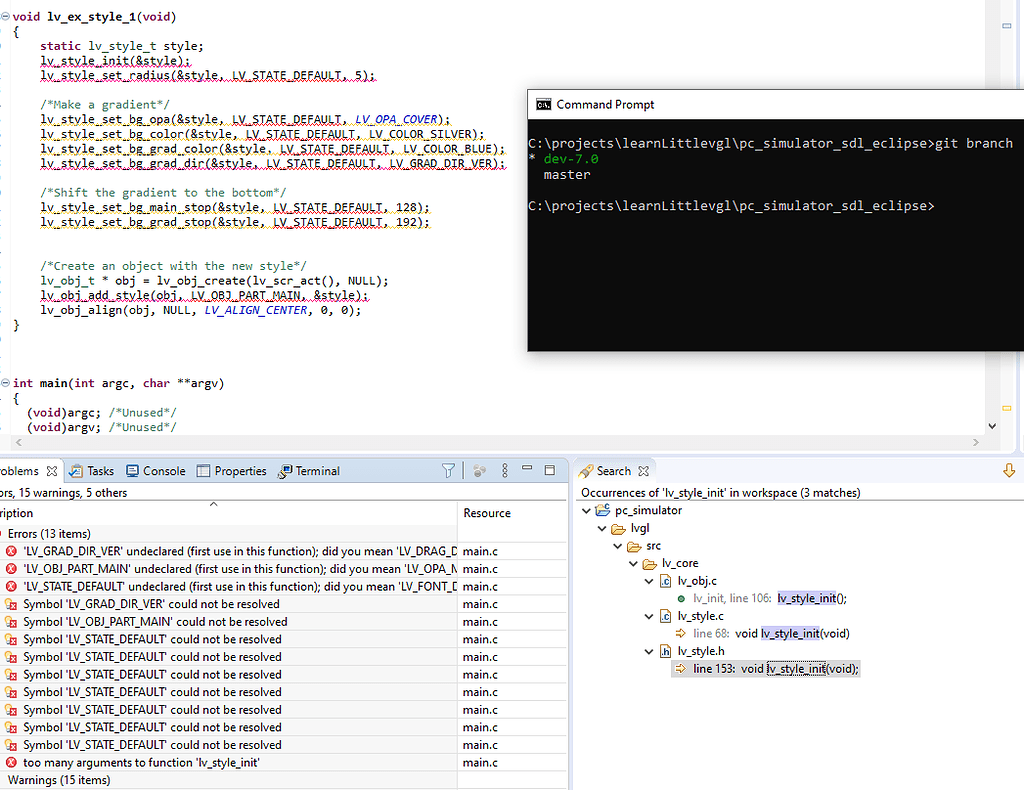Click the Problems filter funnel icon
The image size is (1024, 790).
coord(448,471)
